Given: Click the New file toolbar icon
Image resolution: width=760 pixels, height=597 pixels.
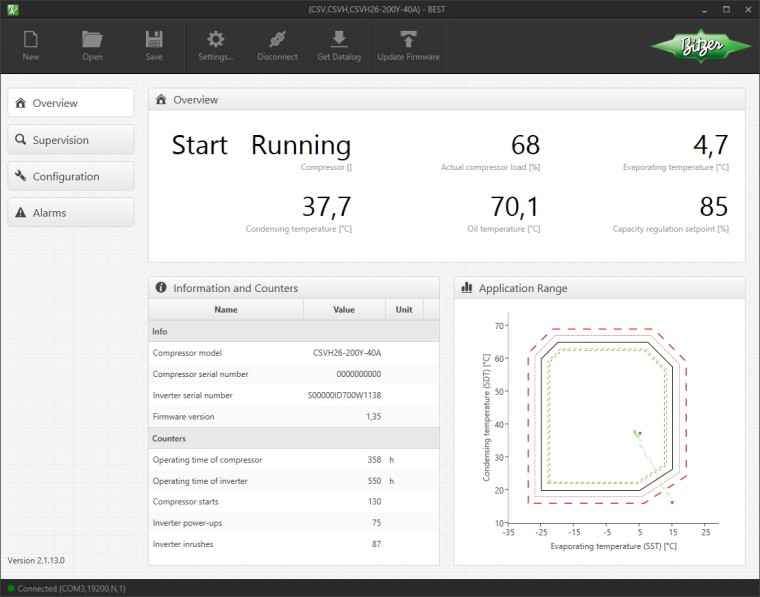Looking at the screenshot, I should (x=31, y=45).
